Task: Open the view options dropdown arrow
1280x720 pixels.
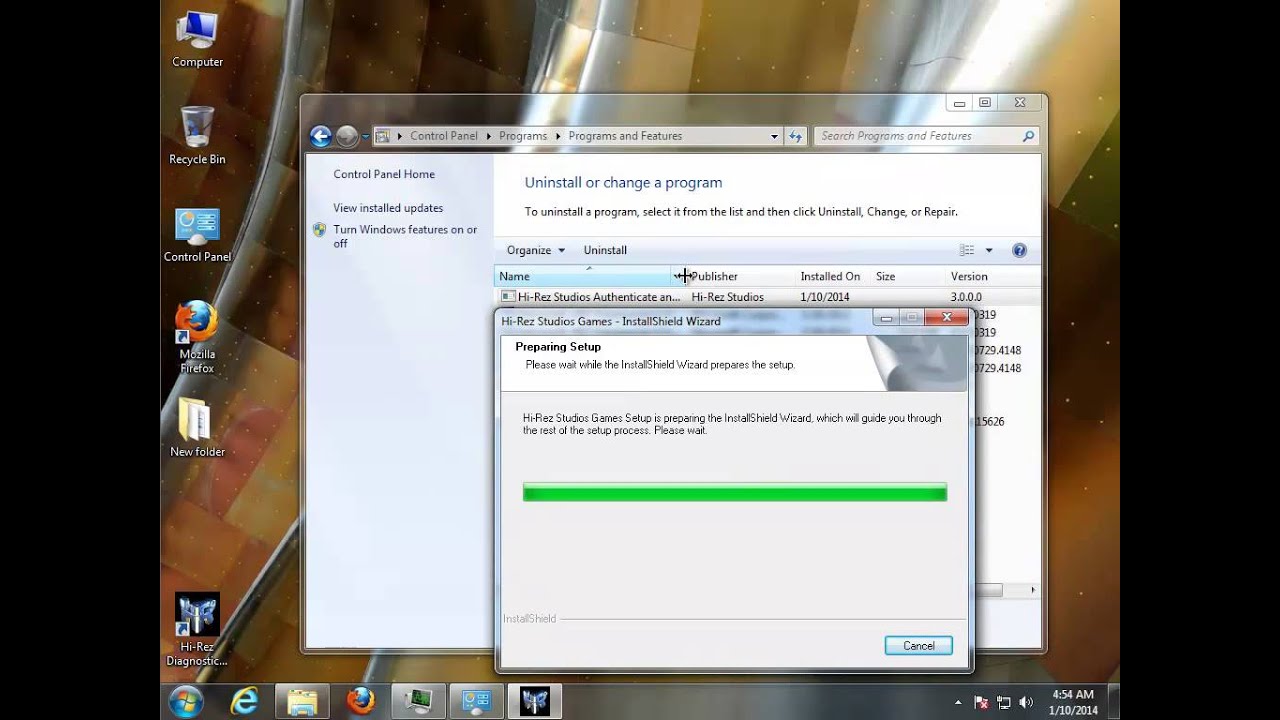Action: point(989,250)
